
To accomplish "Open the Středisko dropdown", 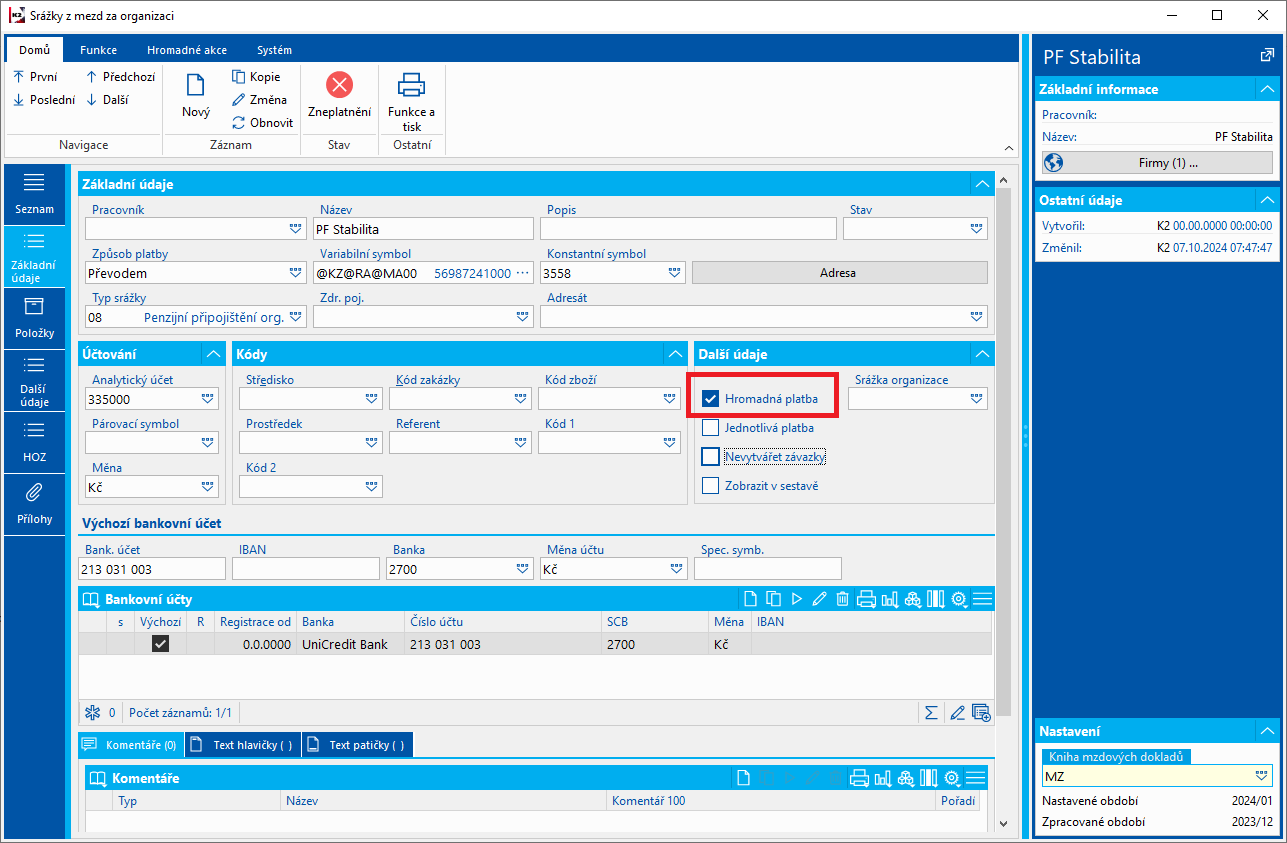I will point(372,399).
